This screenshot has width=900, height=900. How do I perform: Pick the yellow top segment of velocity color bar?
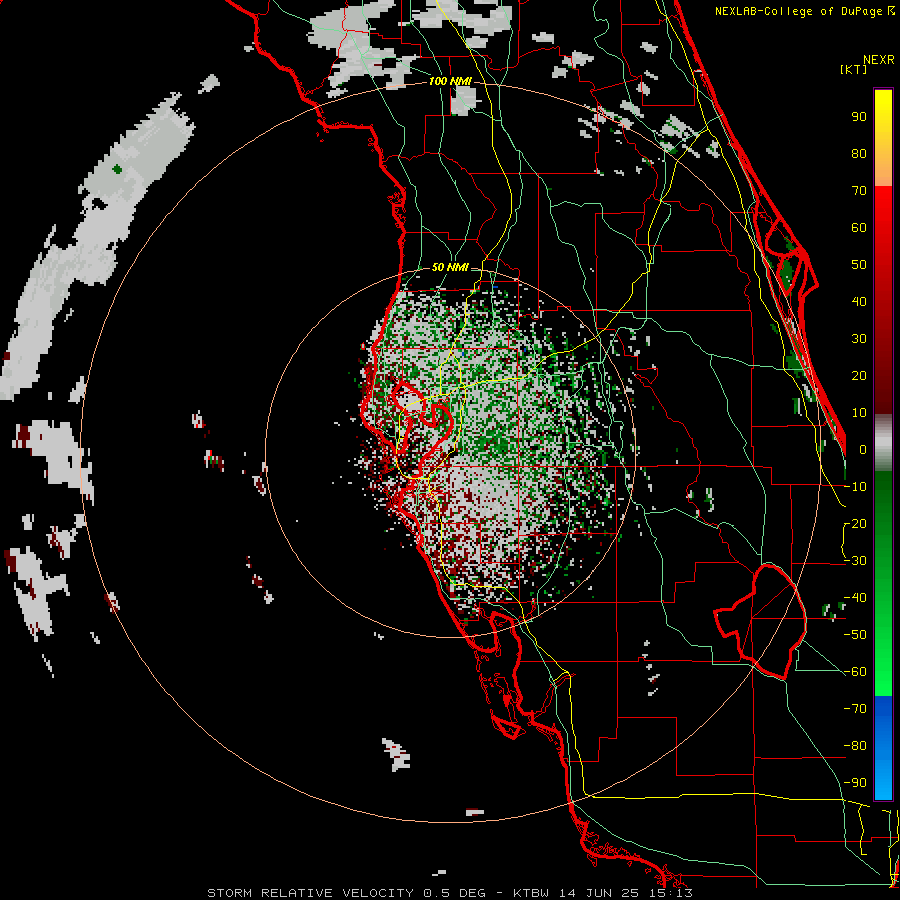coord(883,138)
